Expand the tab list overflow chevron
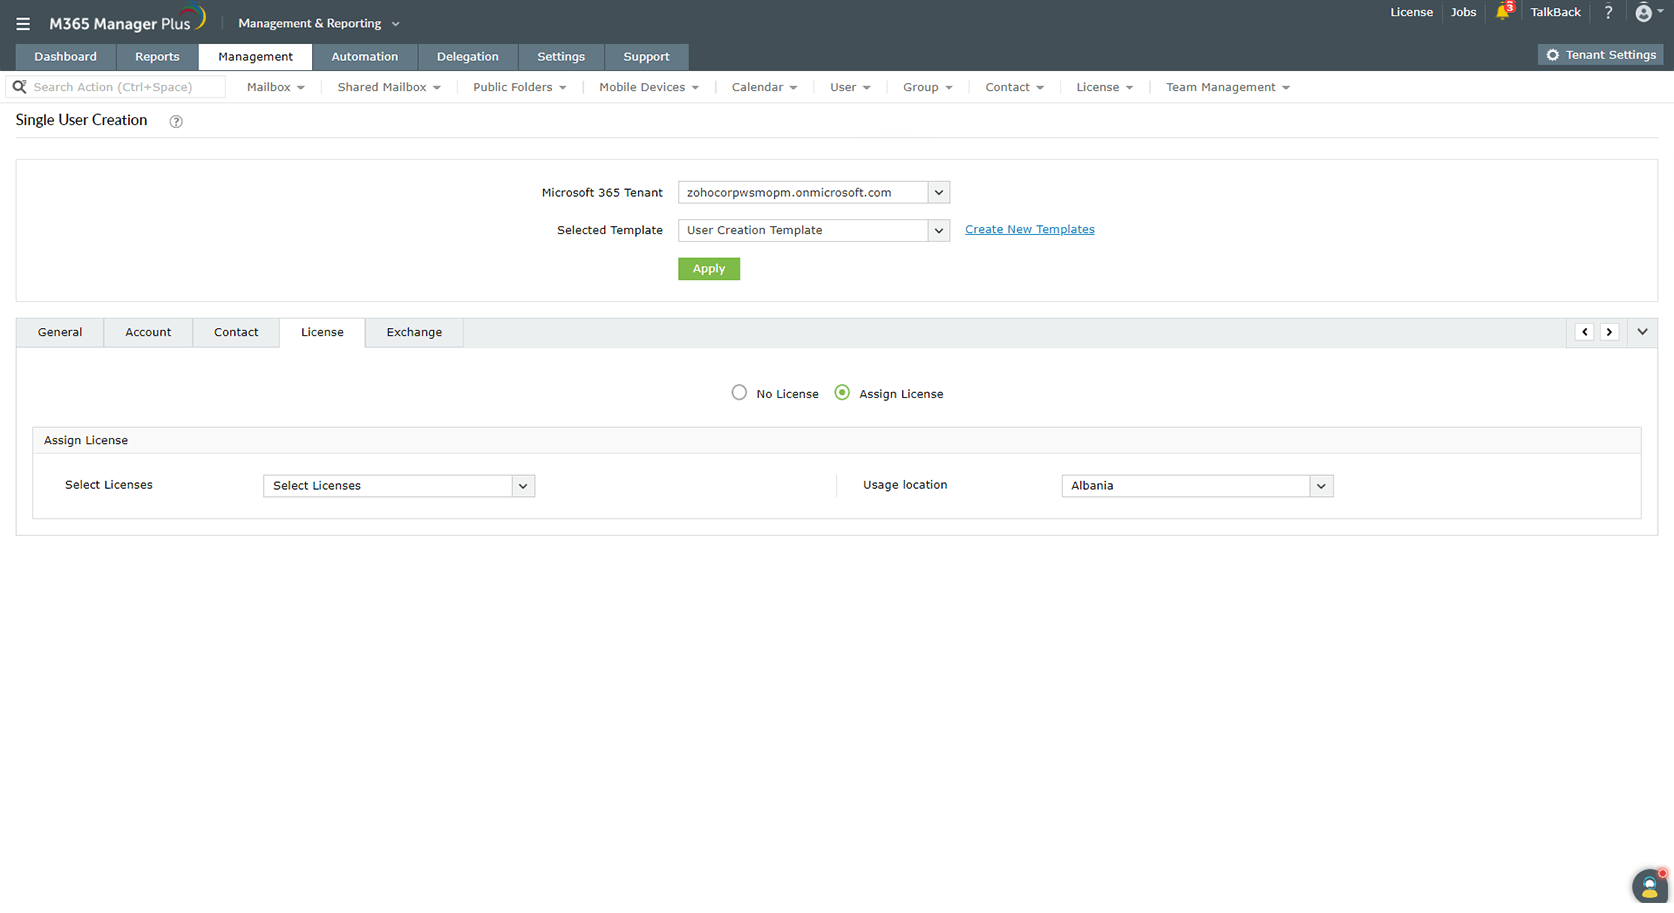The image size is (1674, 913). 1642,332
